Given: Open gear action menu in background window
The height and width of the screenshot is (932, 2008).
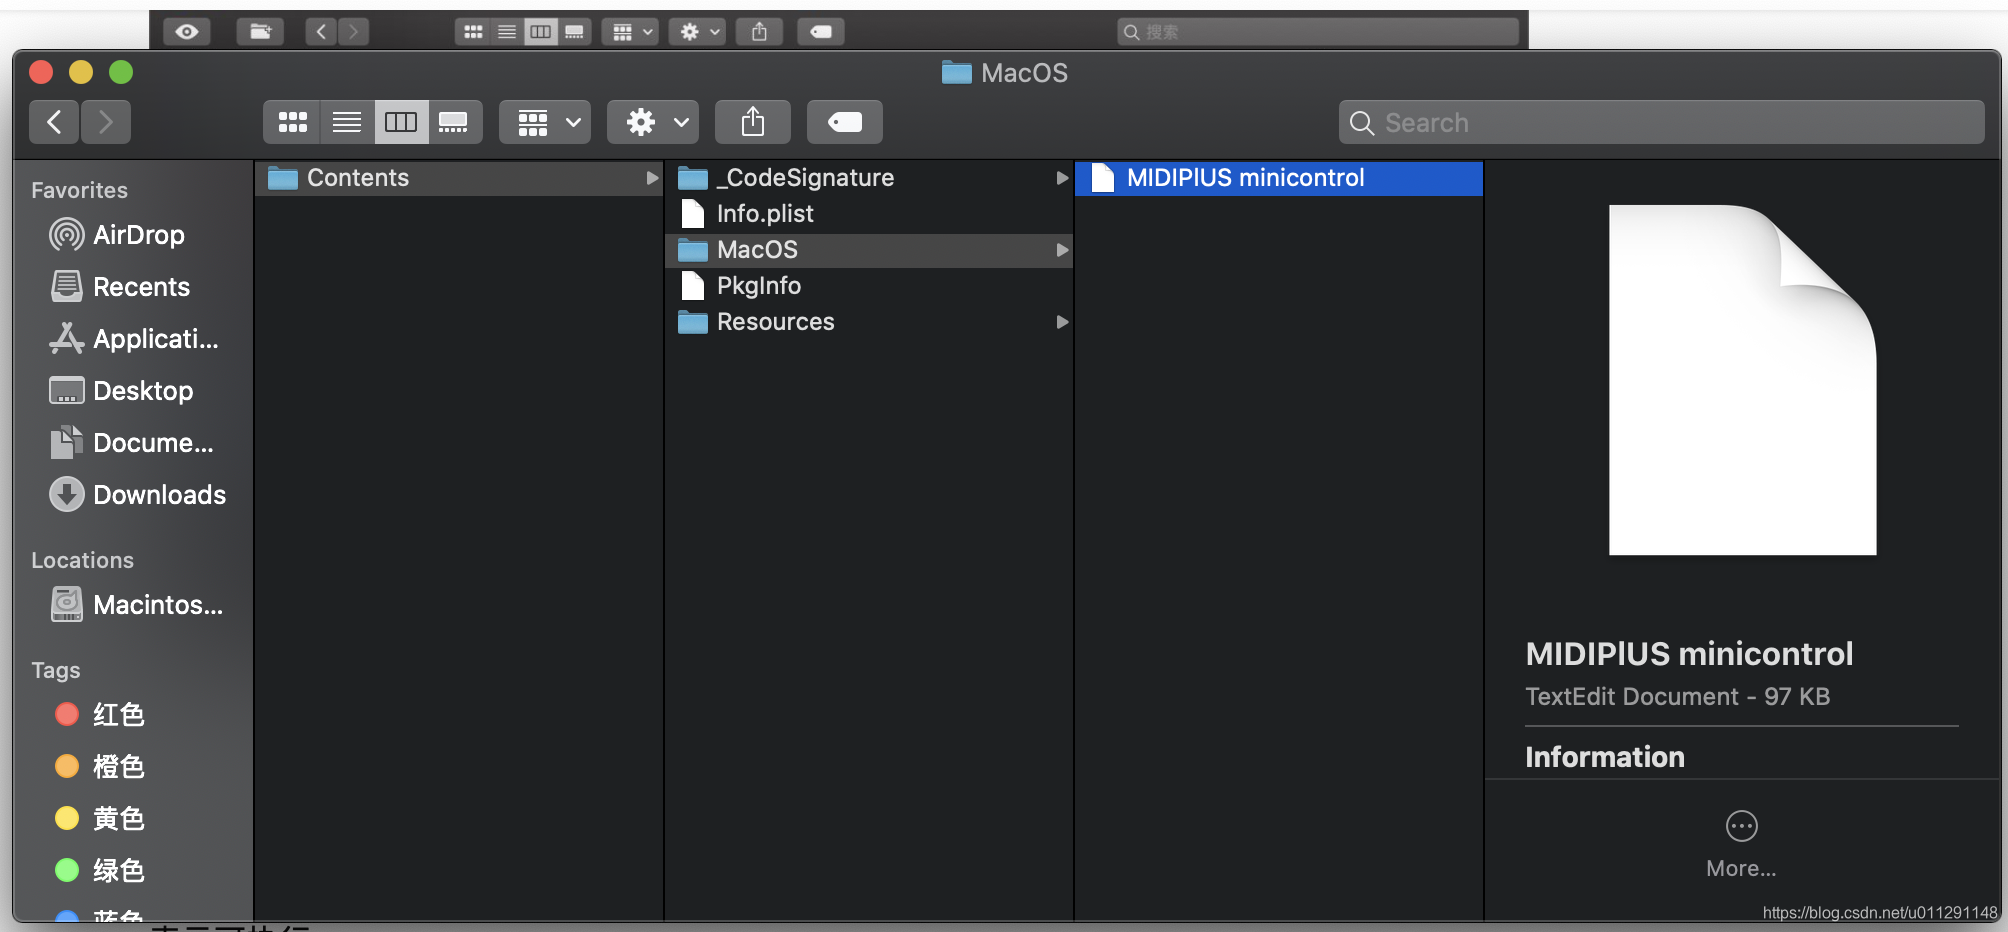Looking at the screenshot, I should coord(697,32).
